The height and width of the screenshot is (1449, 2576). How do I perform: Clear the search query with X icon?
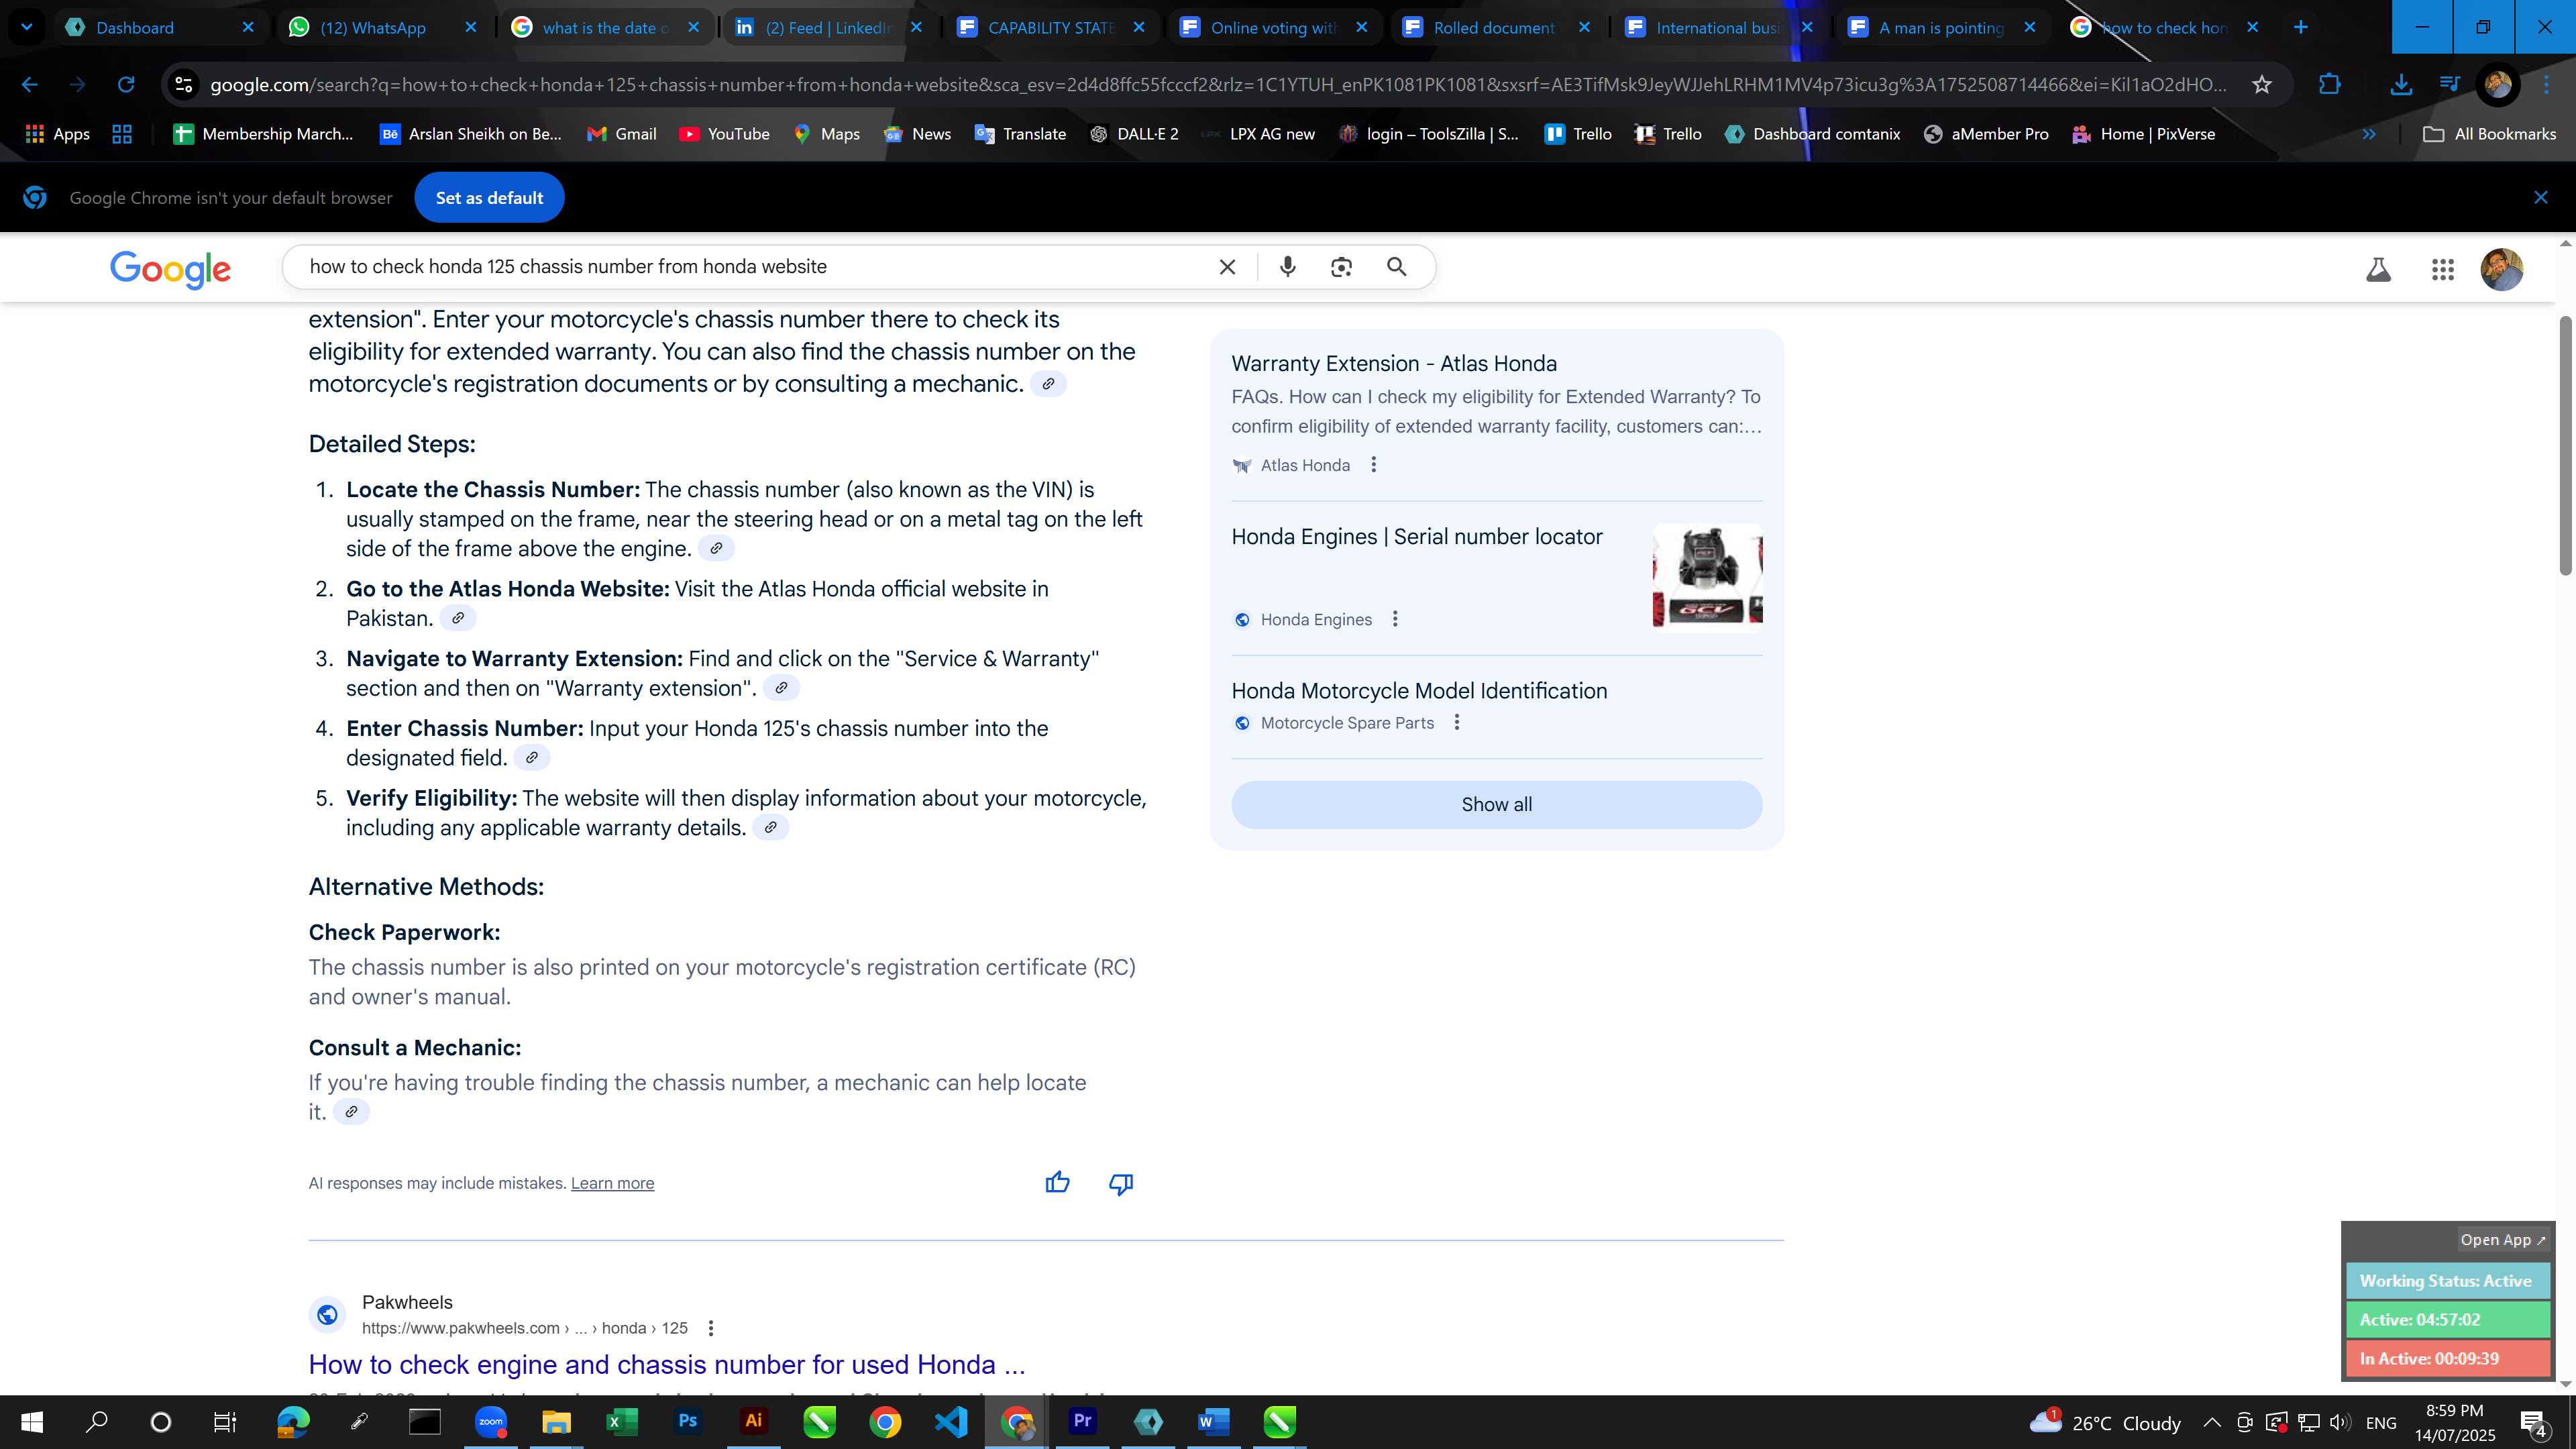(x=1227, y=267)
